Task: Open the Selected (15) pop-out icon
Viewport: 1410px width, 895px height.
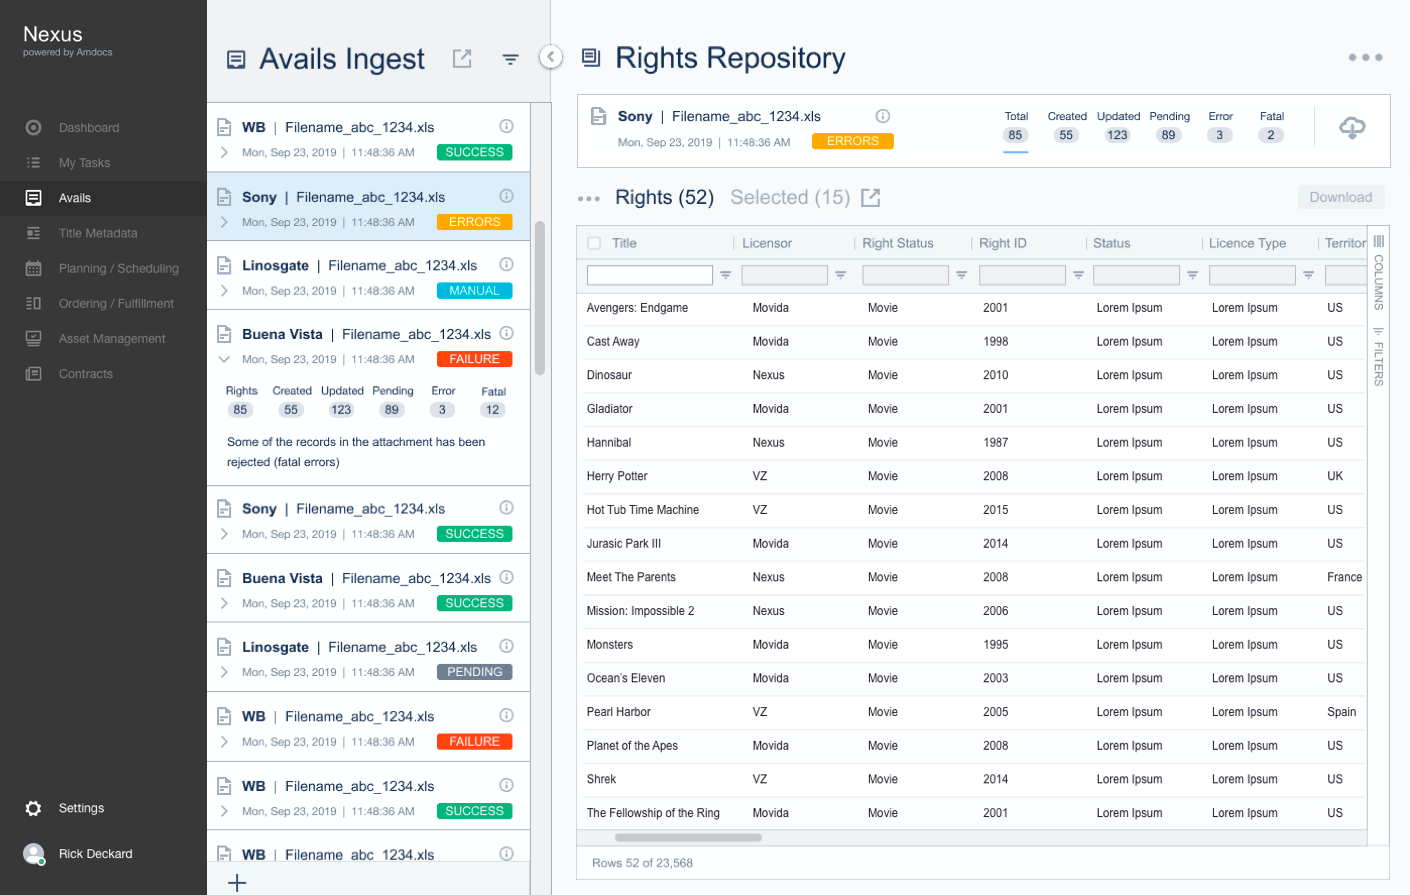Action: (871, 198)
